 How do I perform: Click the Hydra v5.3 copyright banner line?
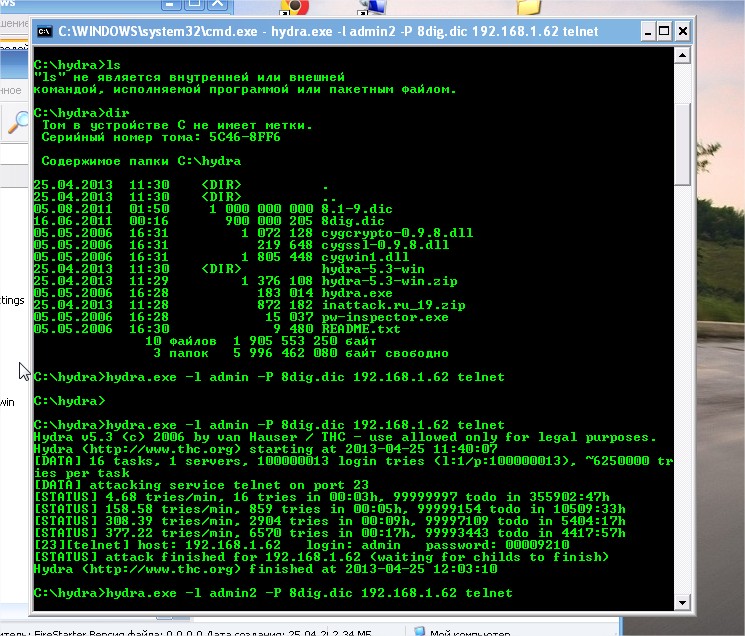tap(345, 437)
